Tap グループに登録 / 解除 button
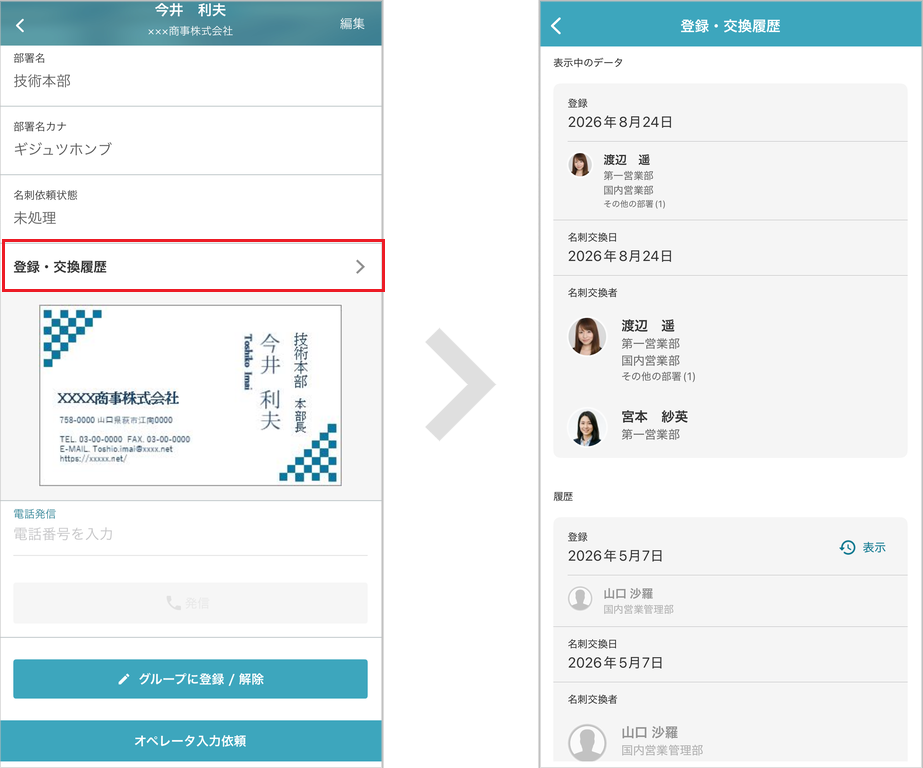The image size is (923, 768). click(190, 679)
